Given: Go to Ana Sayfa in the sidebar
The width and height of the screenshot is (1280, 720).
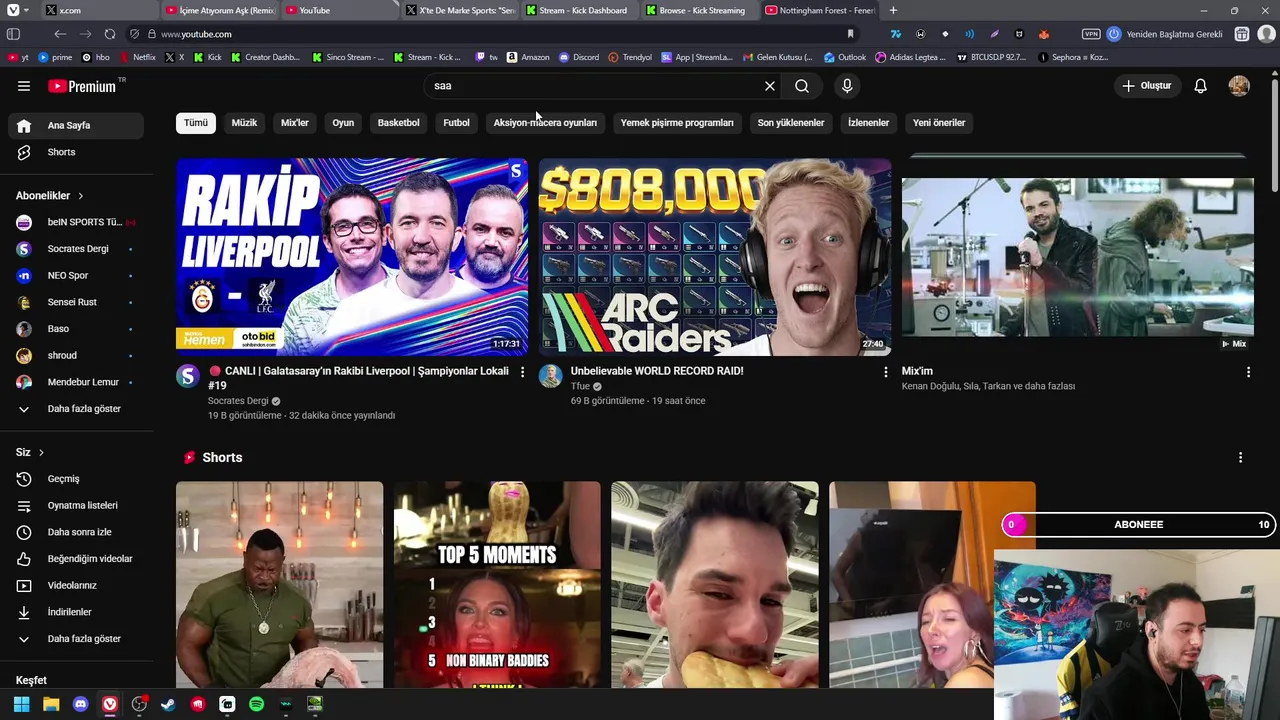Looking at the screenshot, I should click(x=76, y=126).
